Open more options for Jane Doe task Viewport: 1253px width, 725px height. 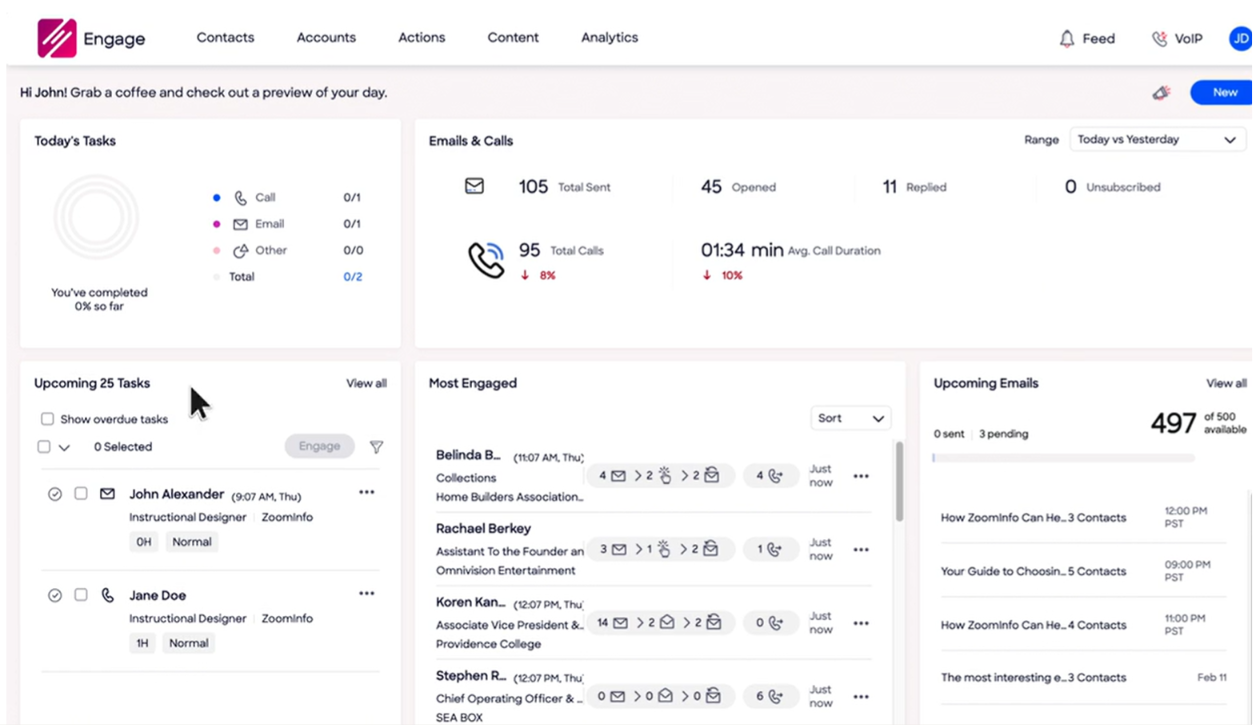367,593
